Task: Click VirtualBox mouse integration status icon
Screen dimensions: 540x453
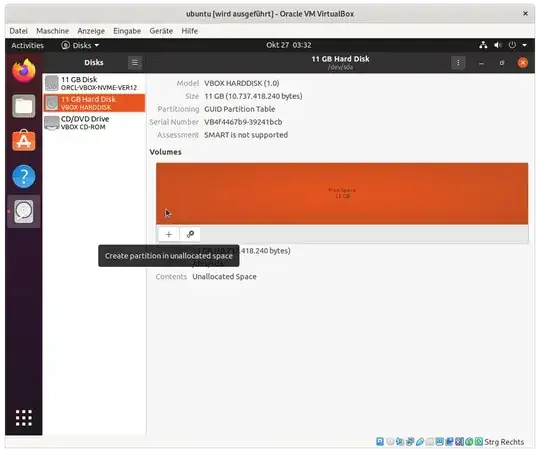Action: pos(469,442)
